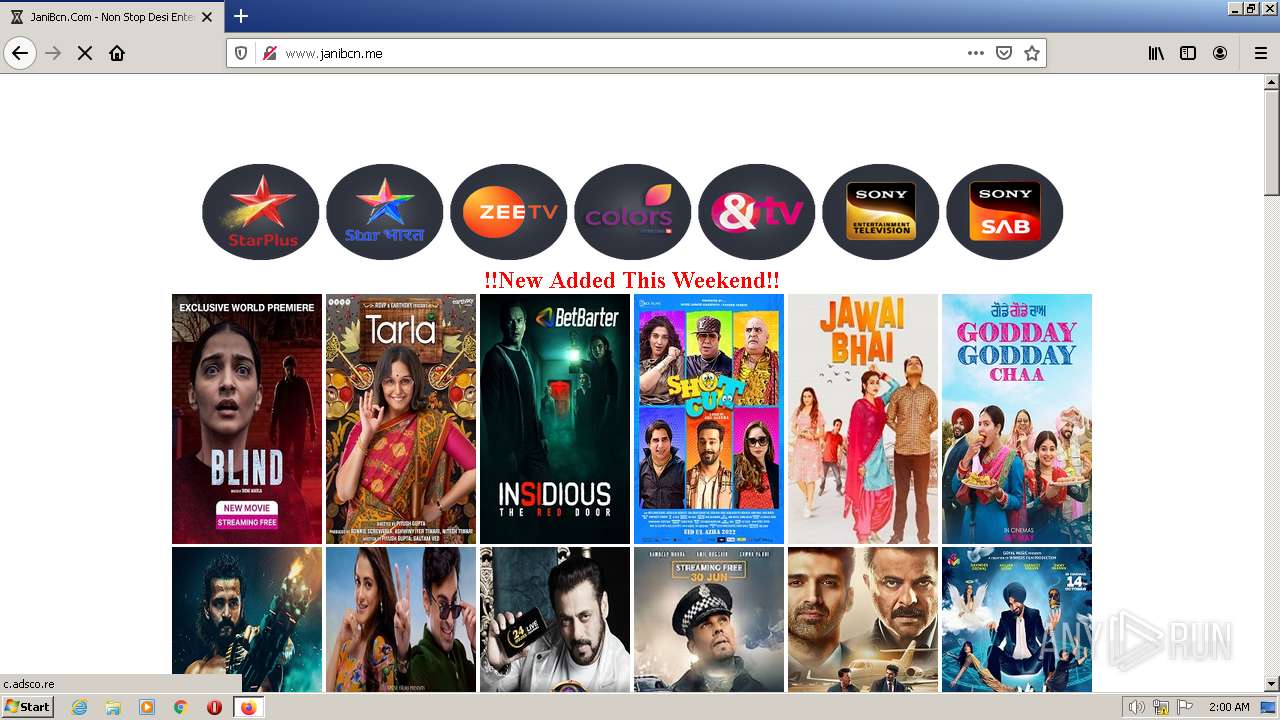Open the media player taskbar icon
The height and width of the screenshot is (720, 1280).
click(x=147, y=707)
